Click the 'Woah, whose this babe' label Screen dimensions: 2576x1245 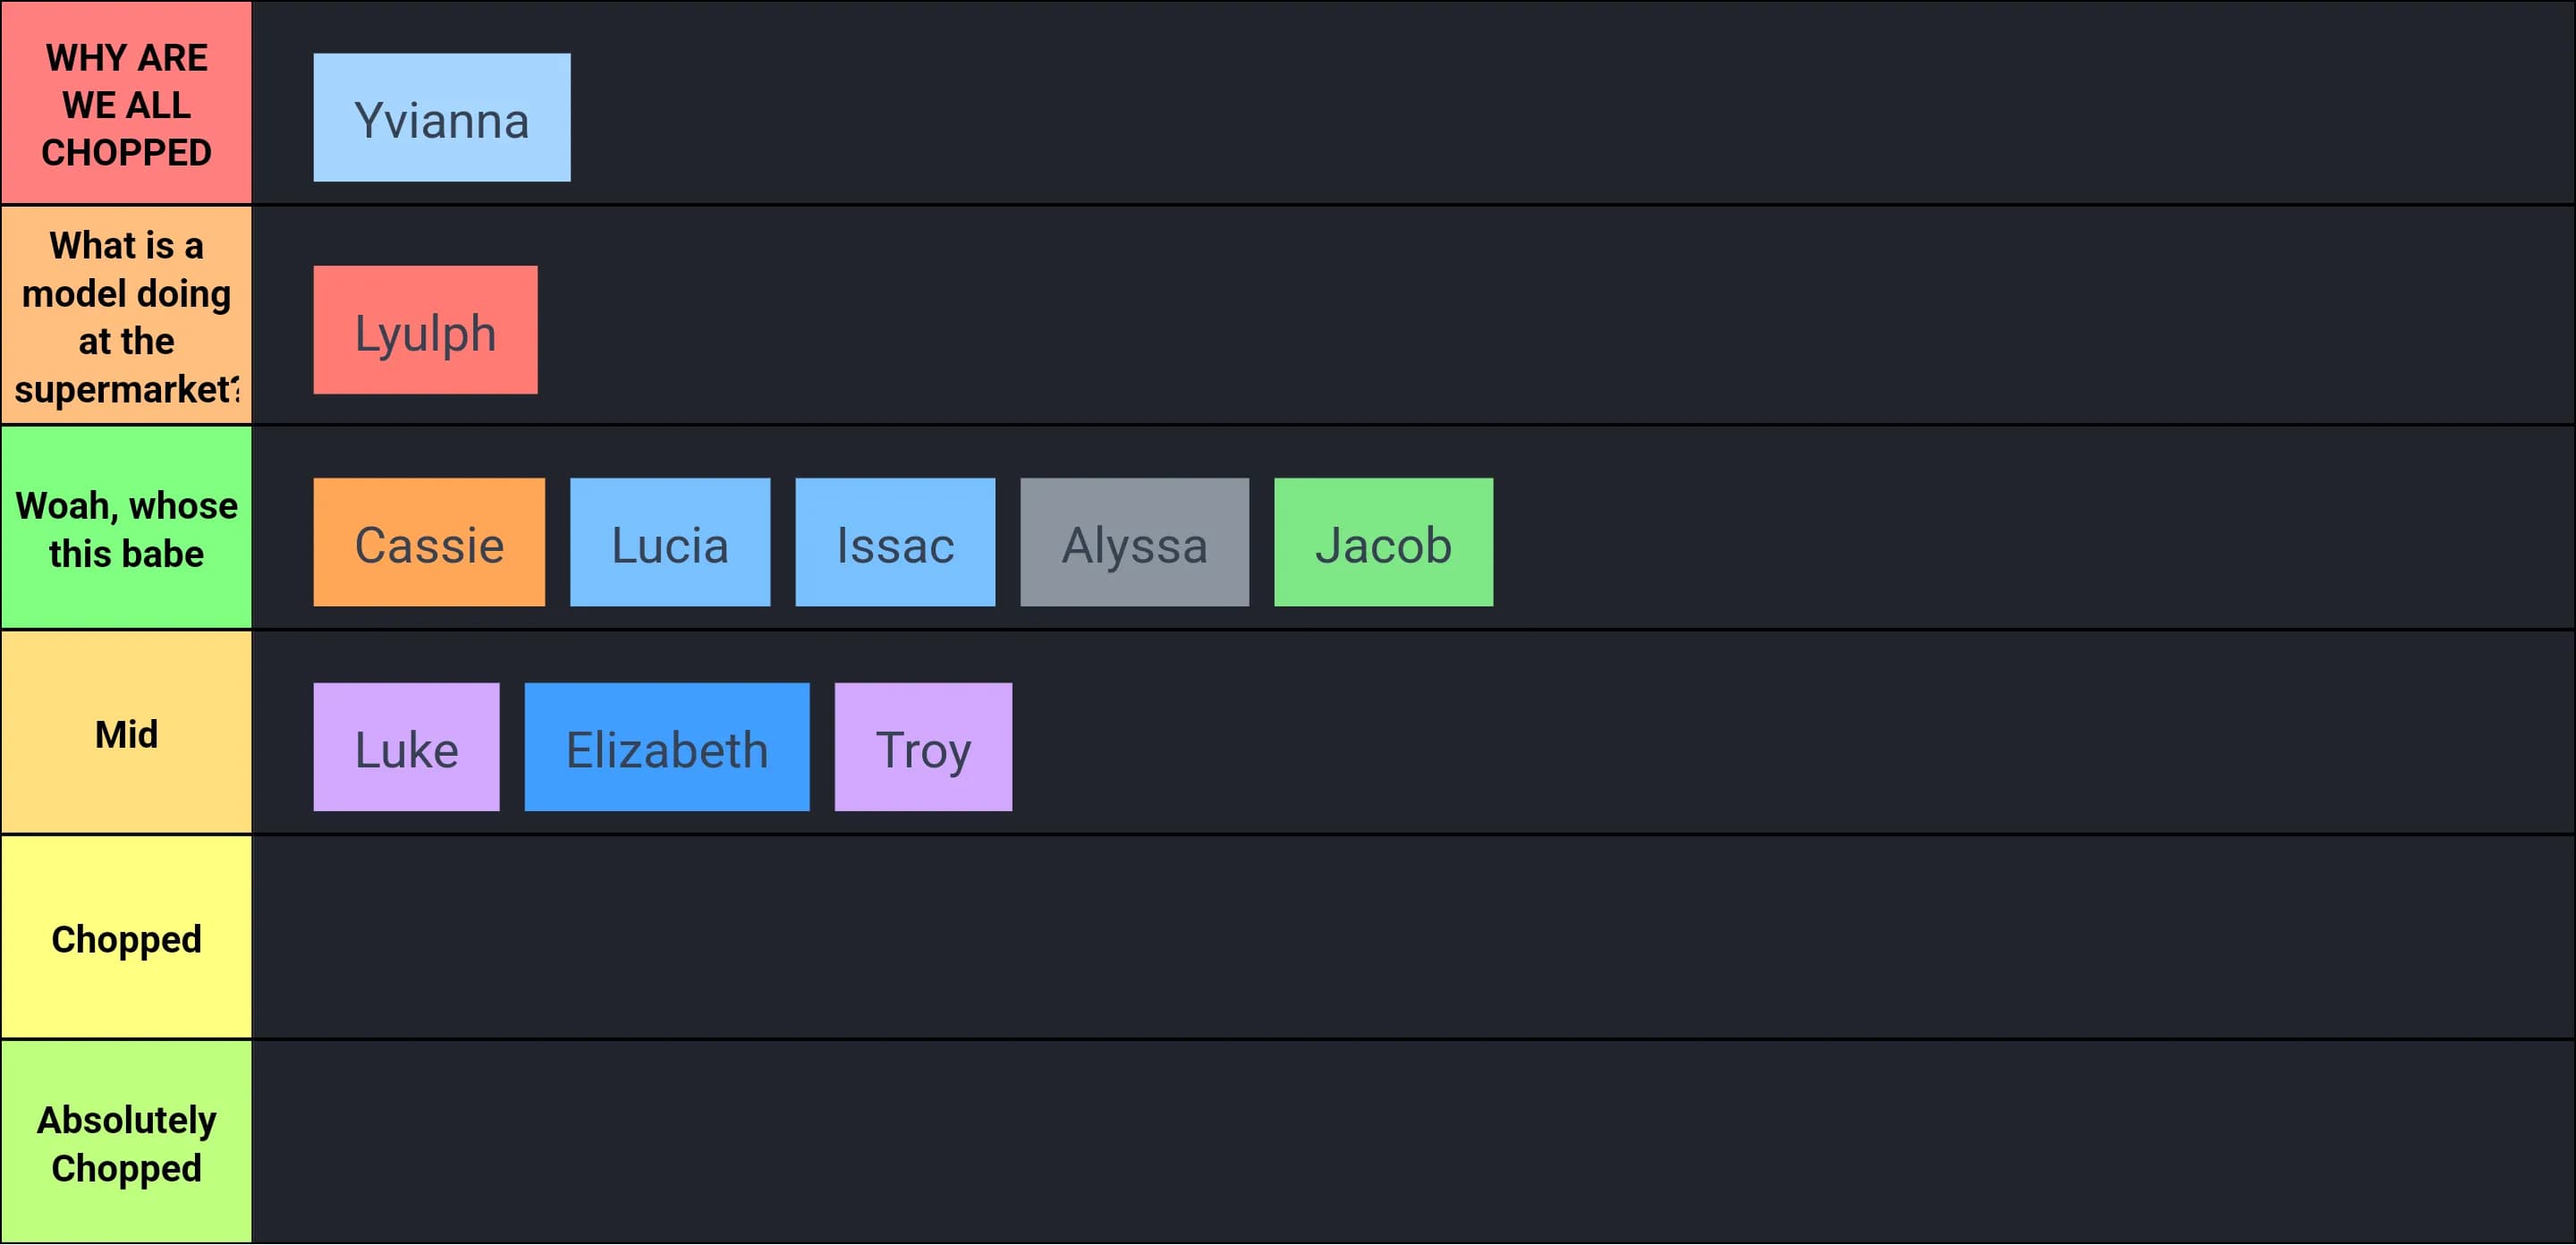[x=126, y=528]
